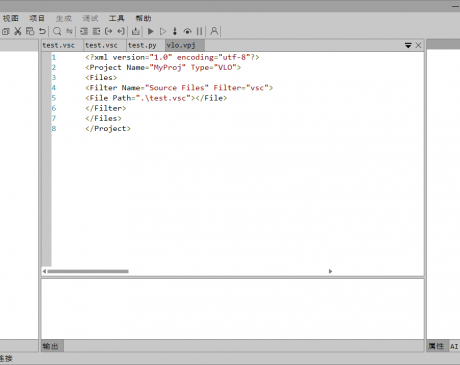Click the Decrease Indent icon
Screen dimensions: 460x365
tap(96, 31)
